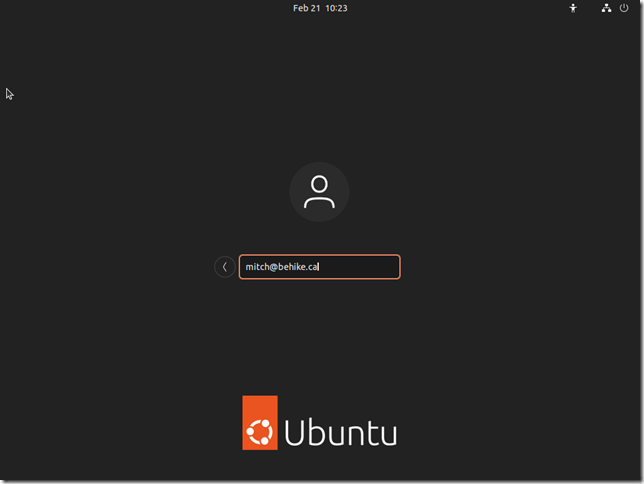The image size is (644, 484).
Task: Expand the system status menu at top right
Action: click(615, 8)
